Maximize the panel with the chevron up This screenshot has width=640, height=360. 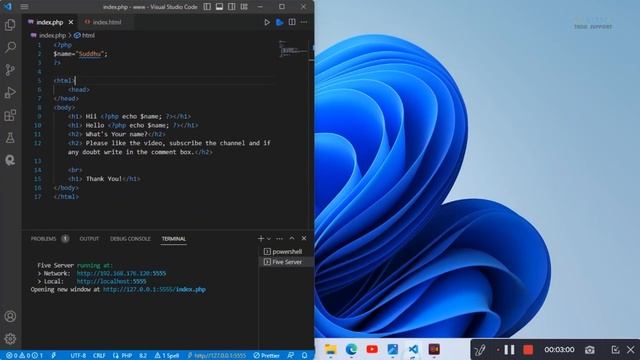(x=292, y=238)
